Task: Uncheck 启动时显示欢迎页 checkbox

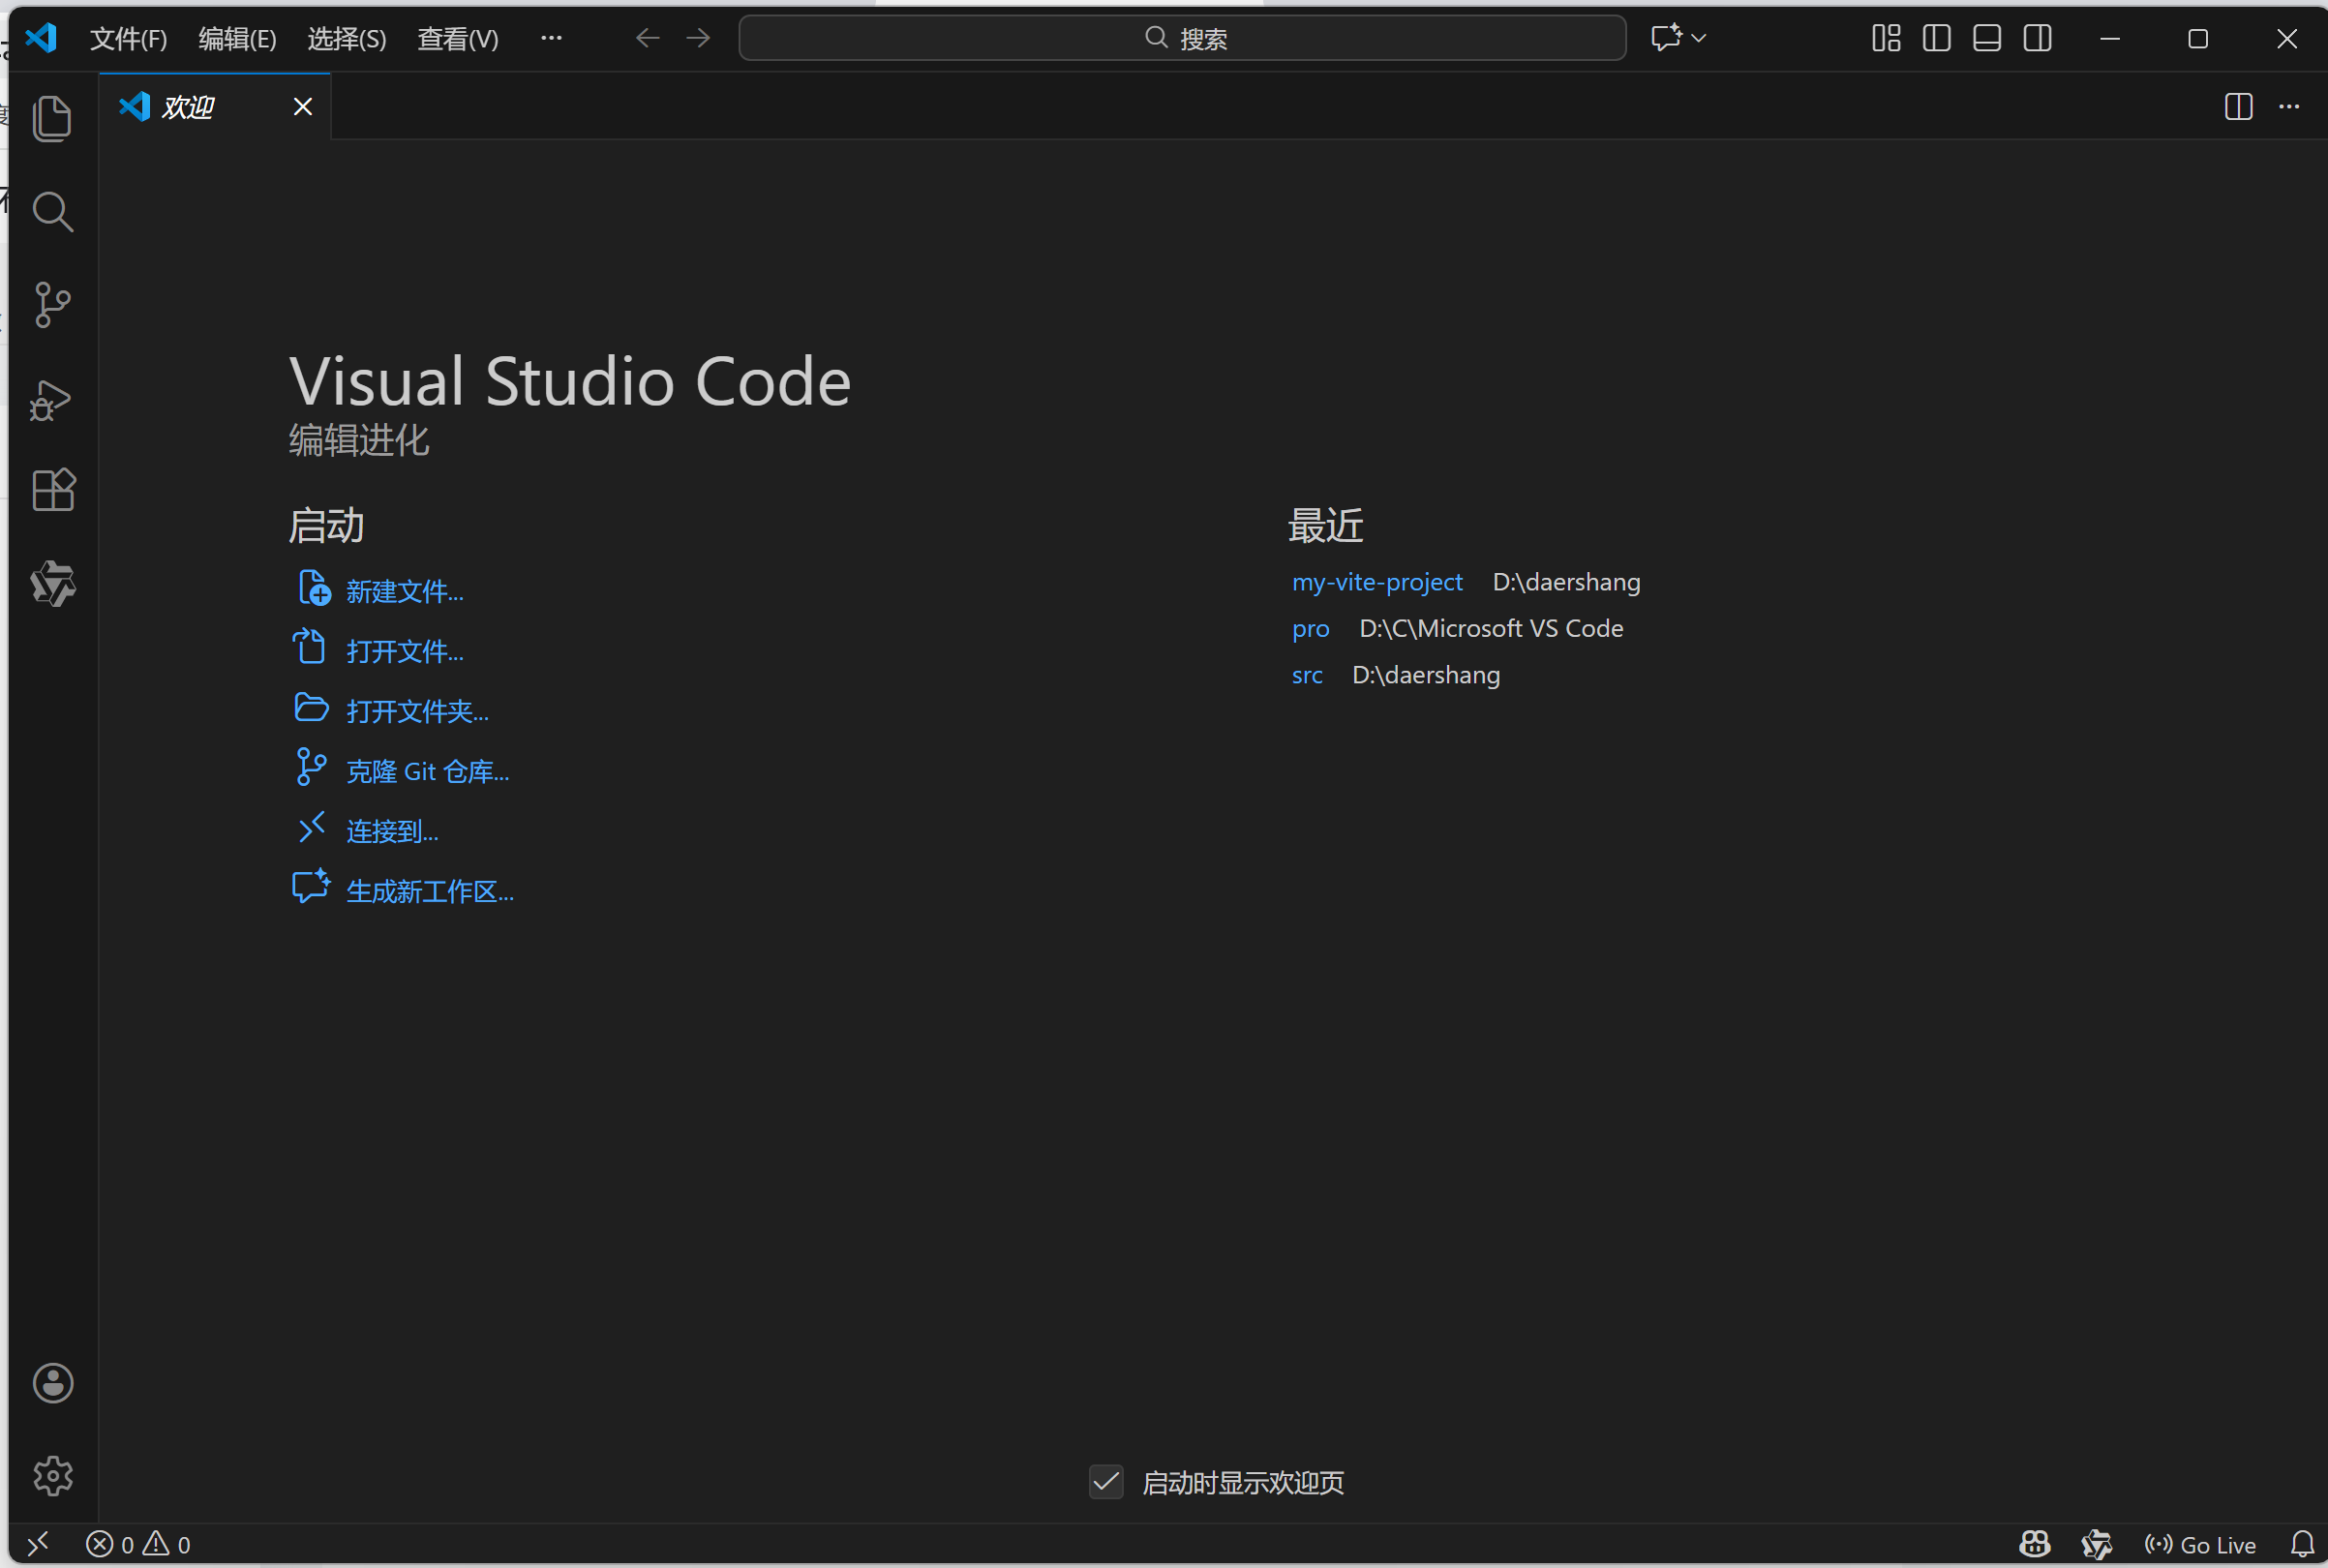Action: (x=1106, y=1482)
